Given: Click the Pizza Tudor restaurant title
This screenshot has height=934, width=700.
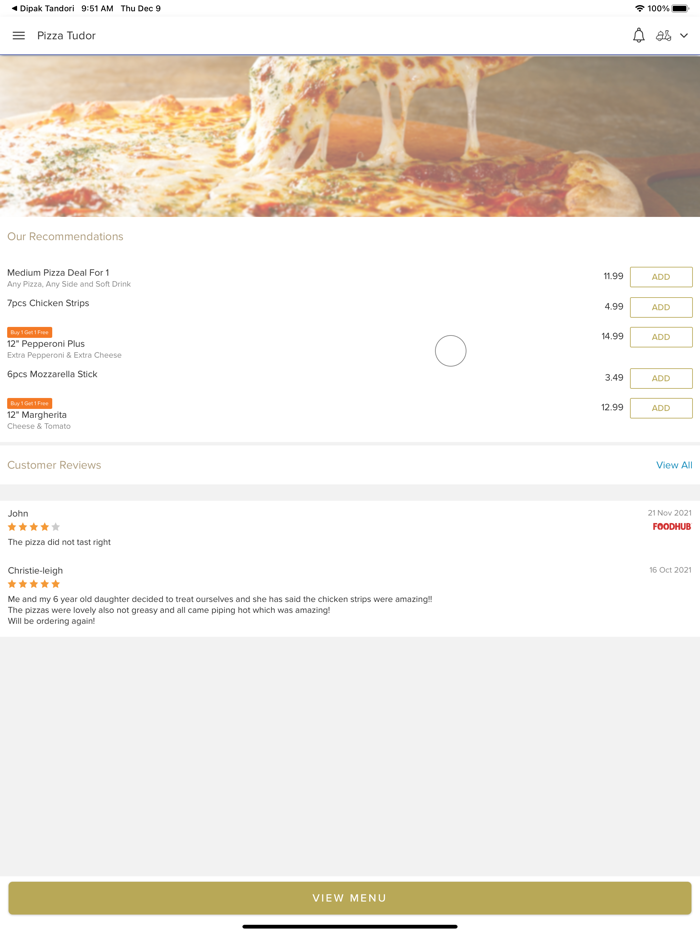Looking at the screenshot, I should (x=65, y=36).
